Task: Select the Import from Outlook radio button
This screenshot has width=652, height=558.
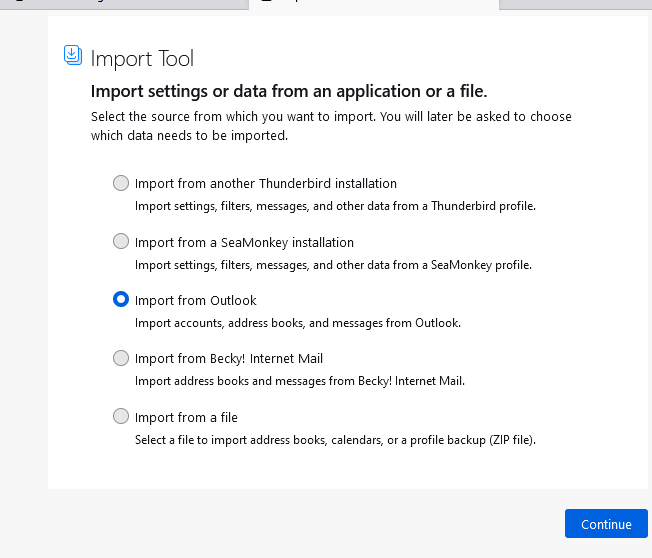Action: 121,299
